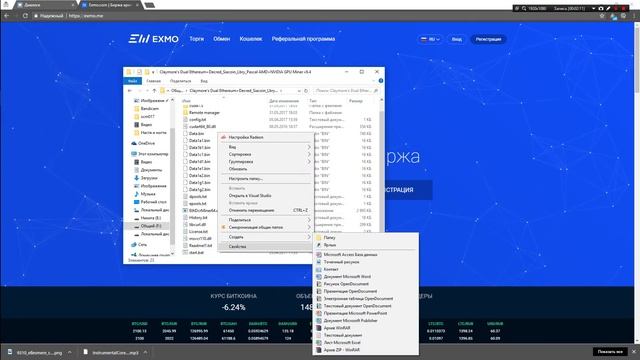Click the Bandicam camera screenshot icon
Viewport: 640px width, 360px height.
click(x=601, y=8)
